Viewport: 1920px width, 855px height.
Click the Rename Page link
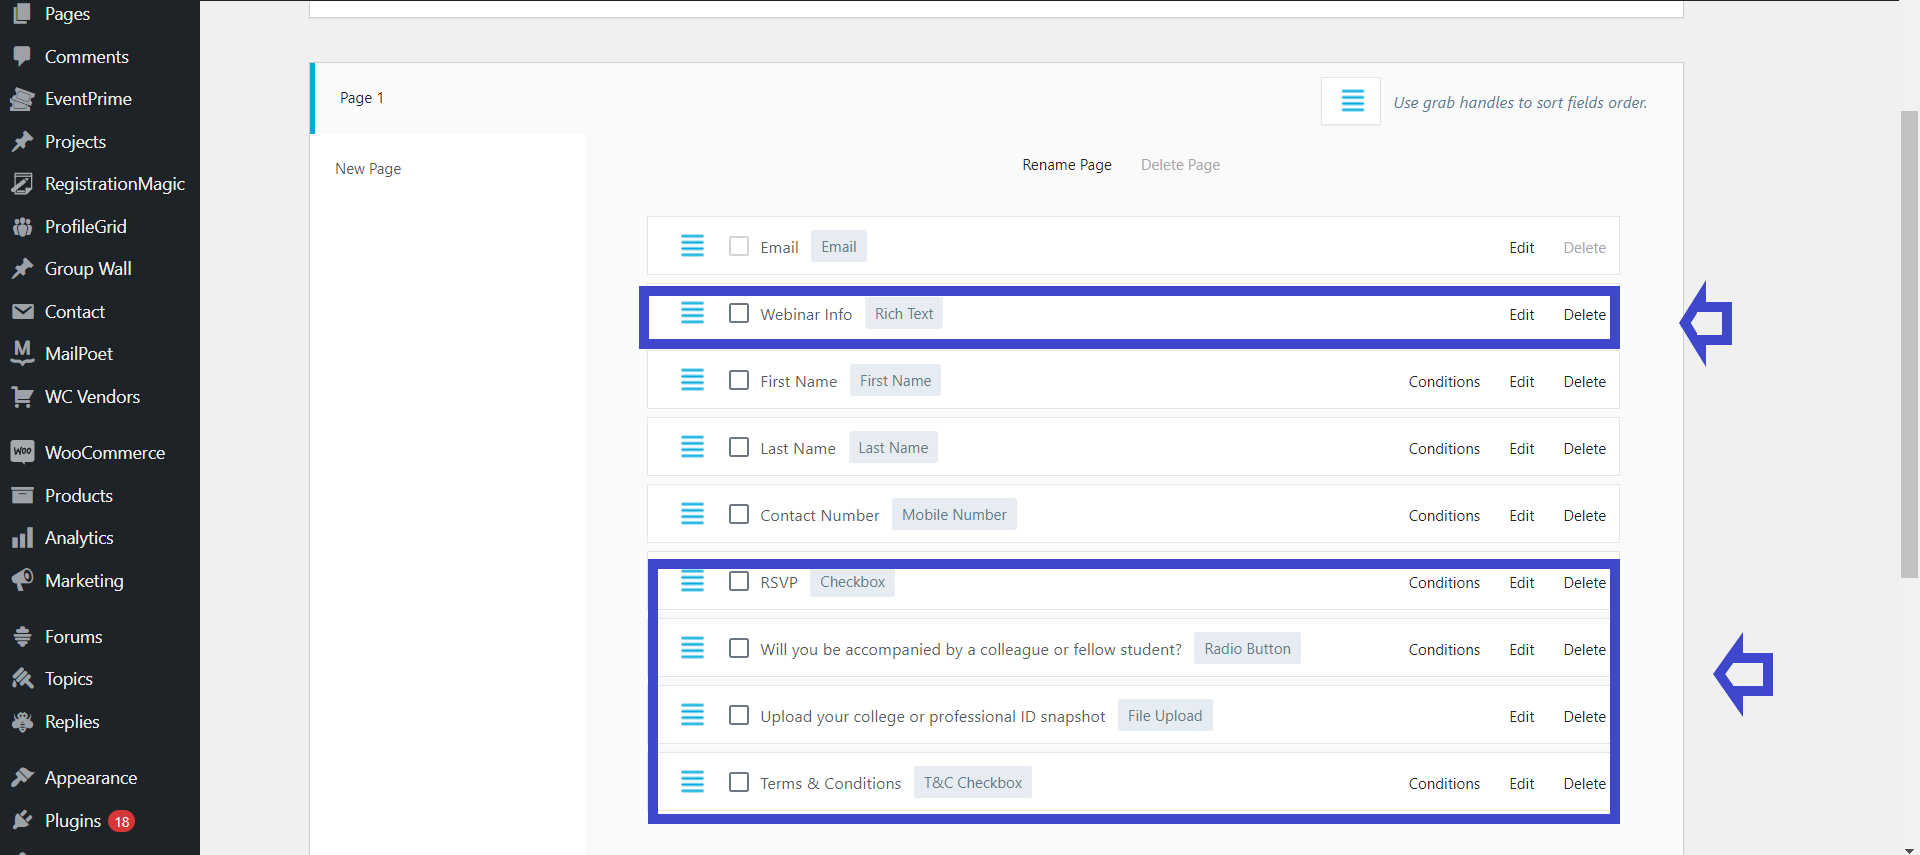point(1066,165)
